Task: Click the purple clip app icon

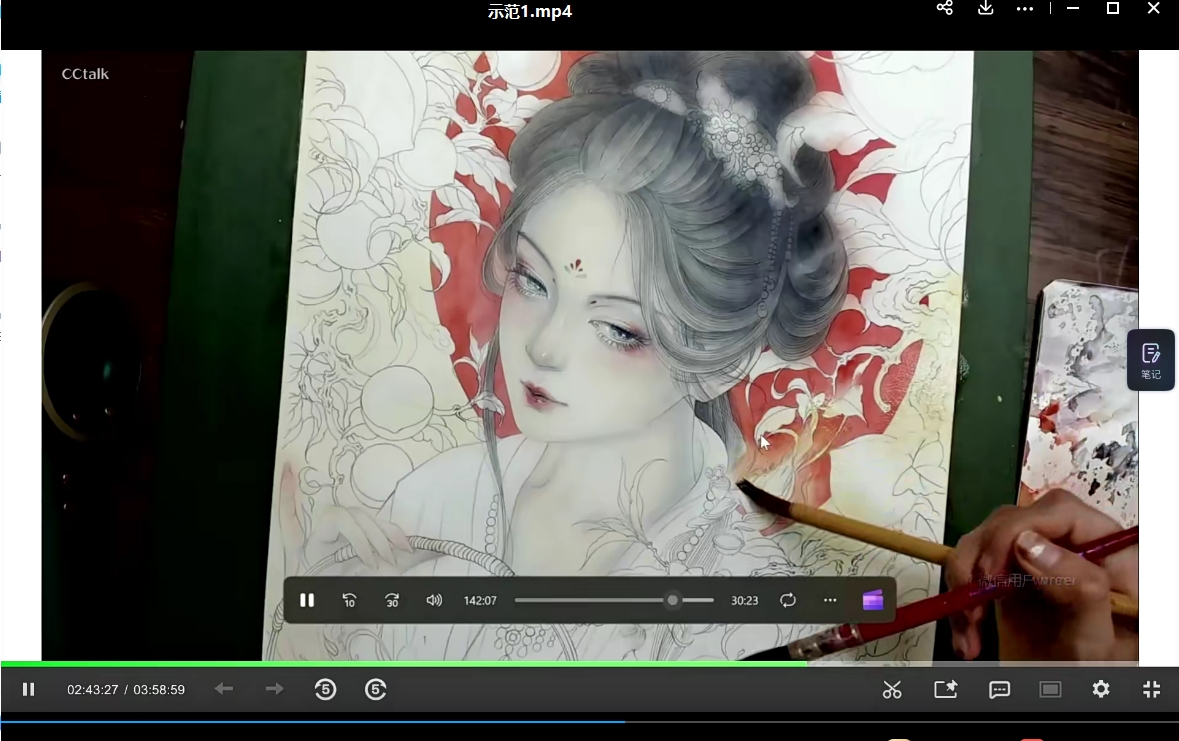Action: pos(872,600)
